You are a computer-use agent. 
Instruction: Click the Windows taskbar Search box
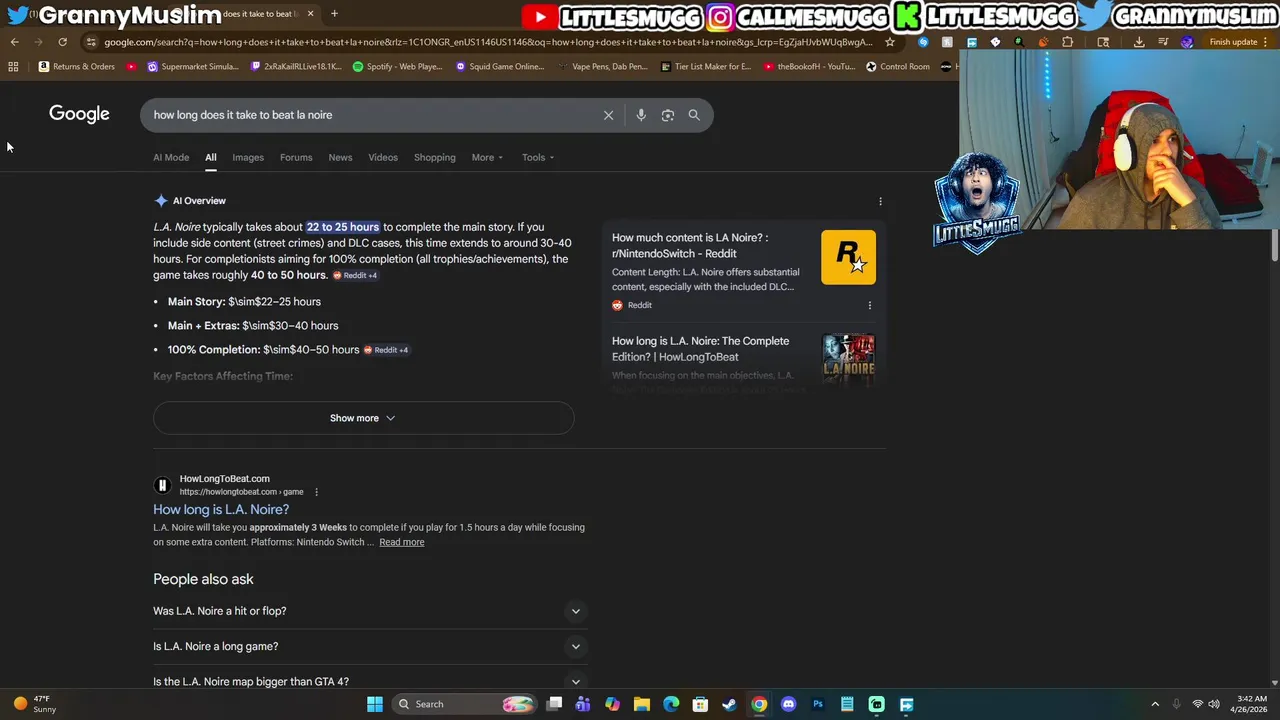pyautogui.click(x=463, y=704)
